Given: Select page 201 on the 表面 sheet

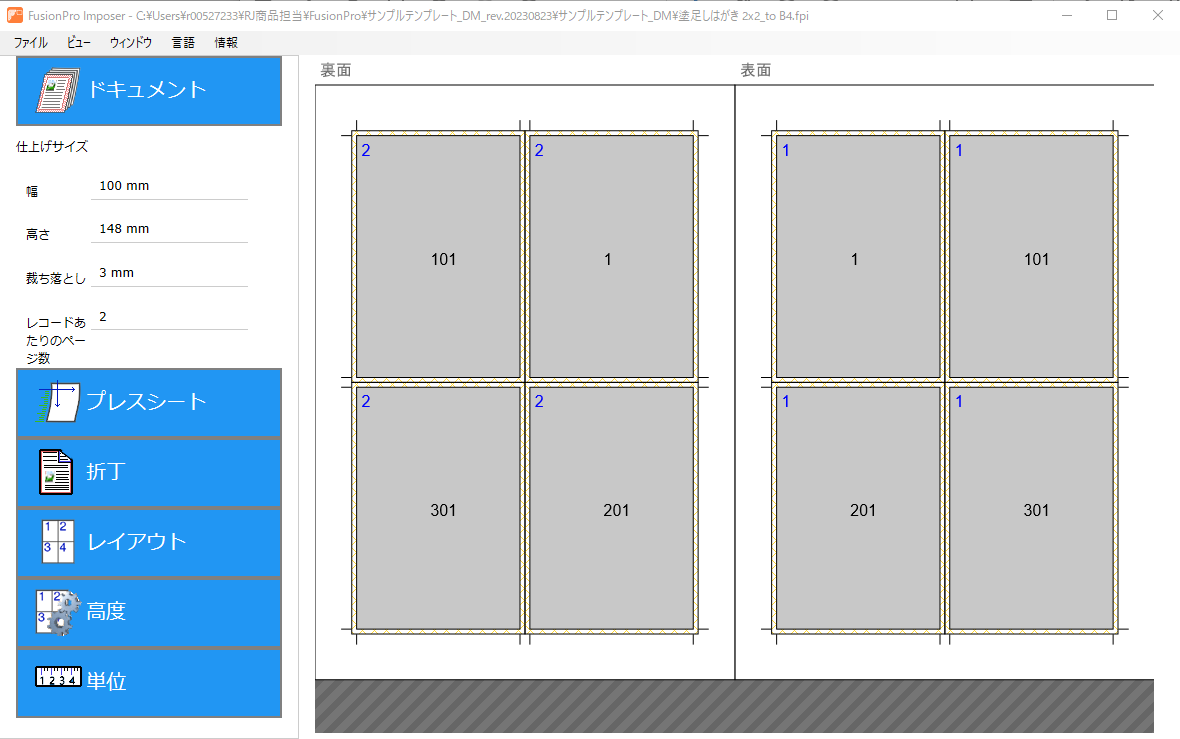Looking at the screenshot, I should [x=857, y=508].
